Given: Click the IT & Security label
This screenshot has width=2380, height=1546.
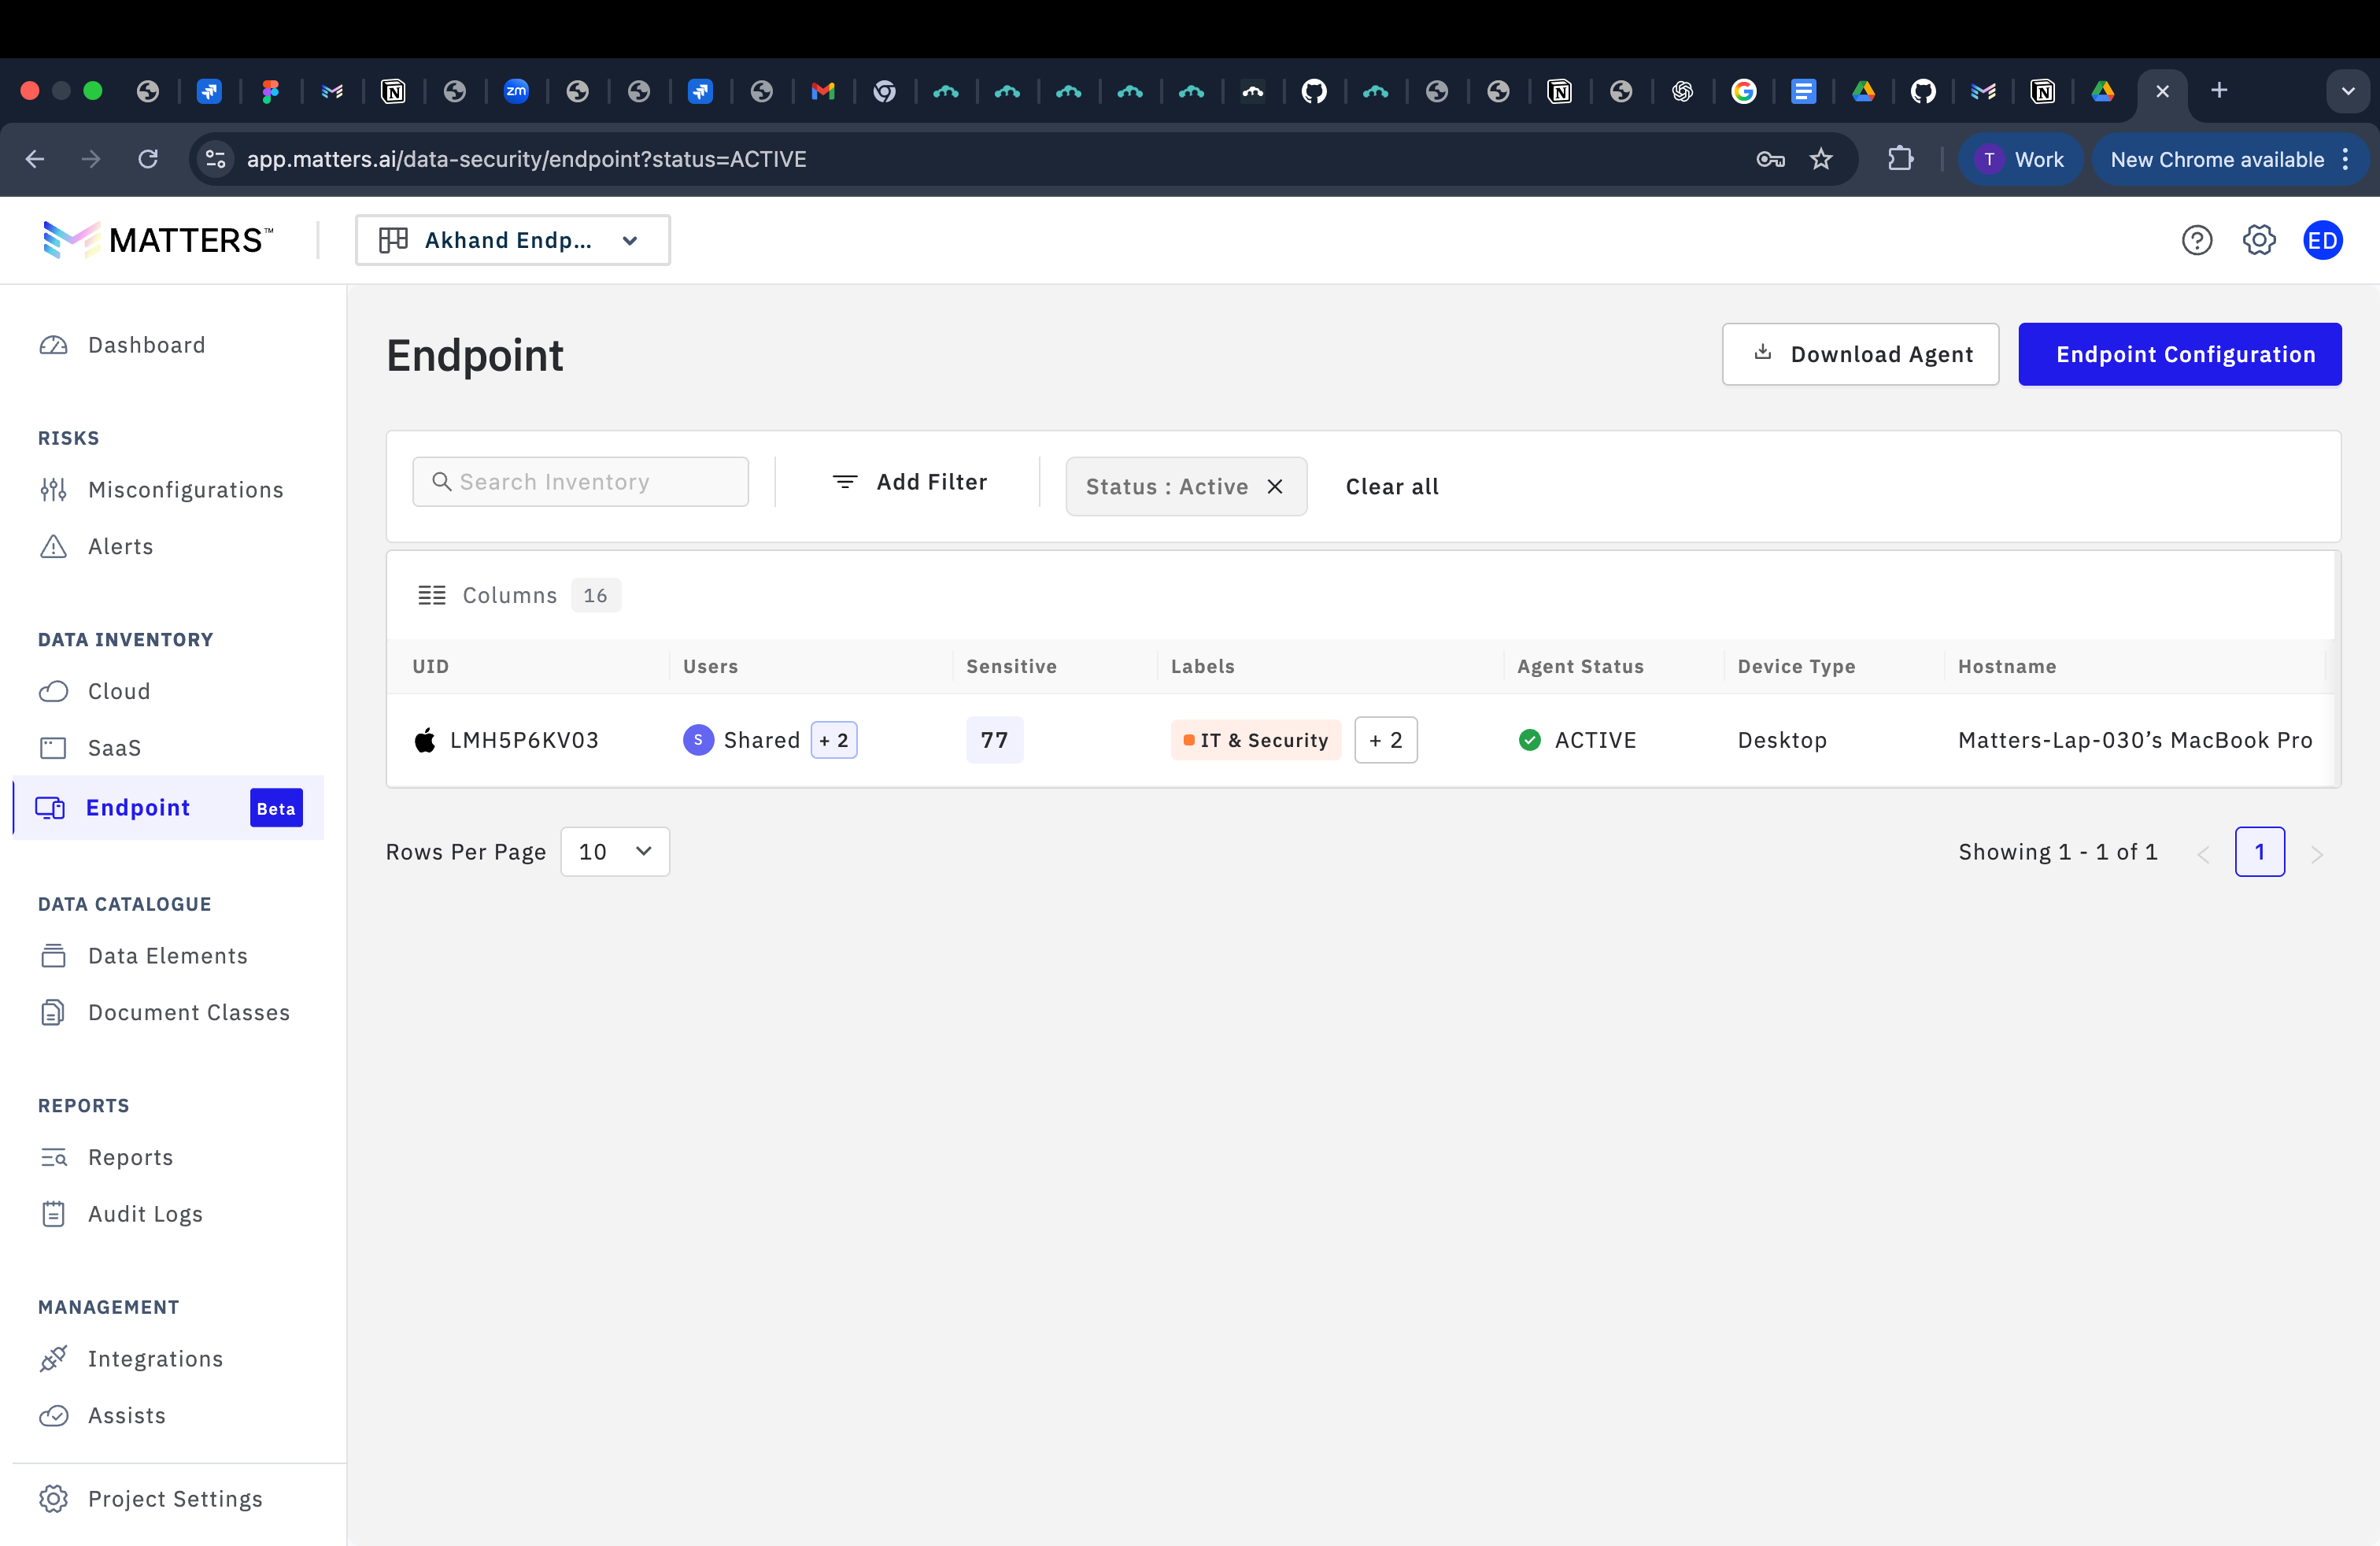Looking at the screenshot, I should (1256, 740).
